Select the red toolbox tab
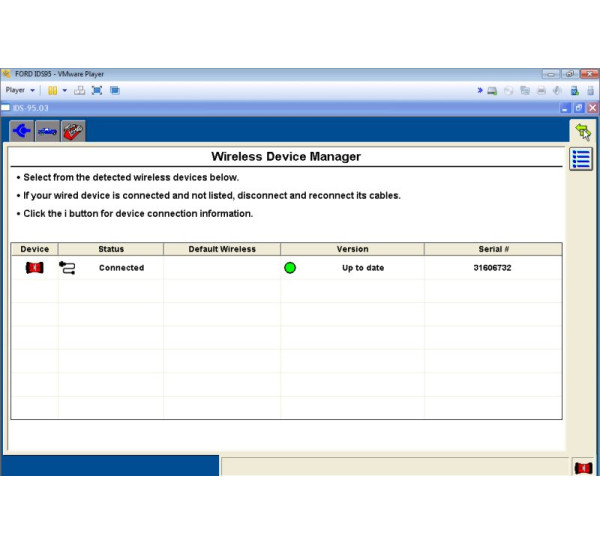Screen dimensions: 600x545 coord(72,131)
